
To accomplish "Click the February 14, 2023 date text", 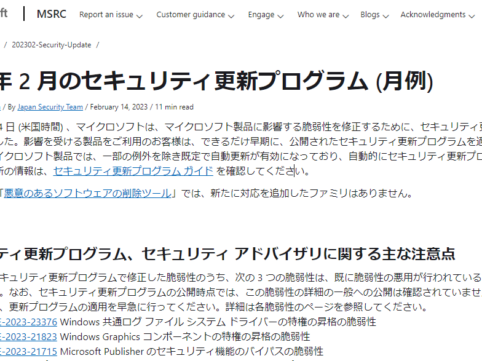I will 119,107.
